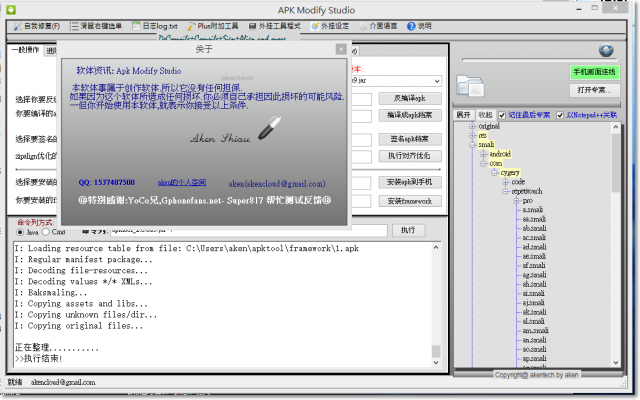Expand the android tree node

coord(483,154)
